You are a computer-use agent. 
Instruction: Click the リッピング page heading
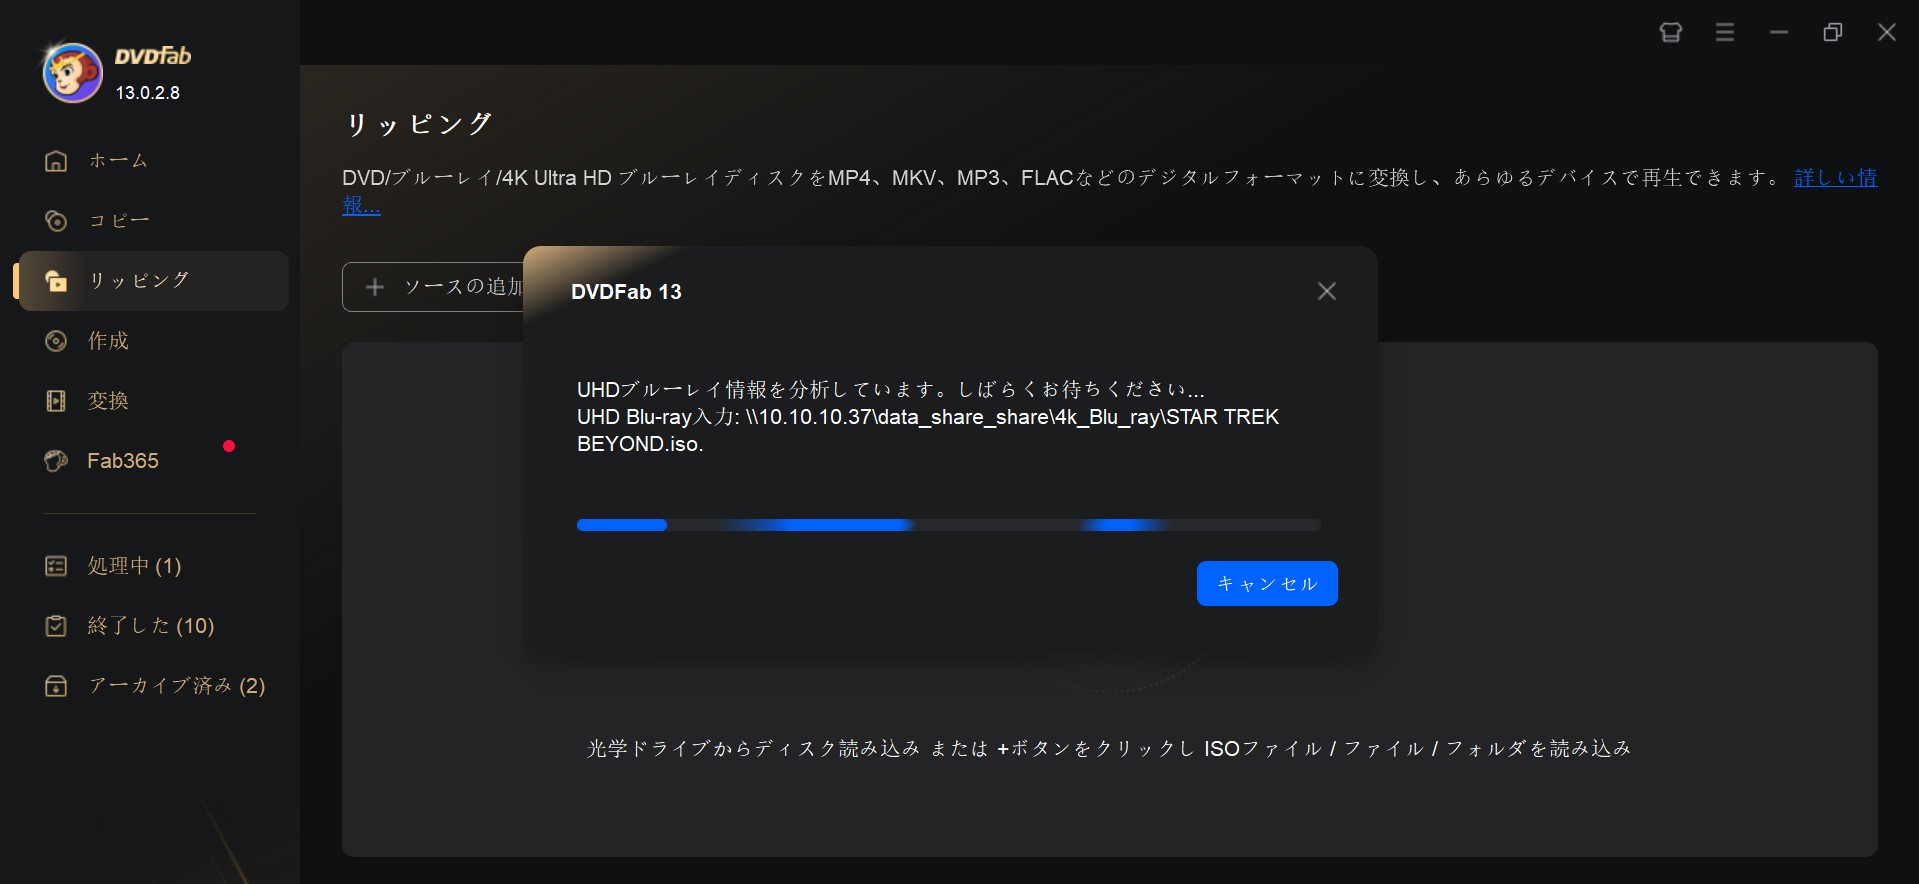(x=419, y=124)
